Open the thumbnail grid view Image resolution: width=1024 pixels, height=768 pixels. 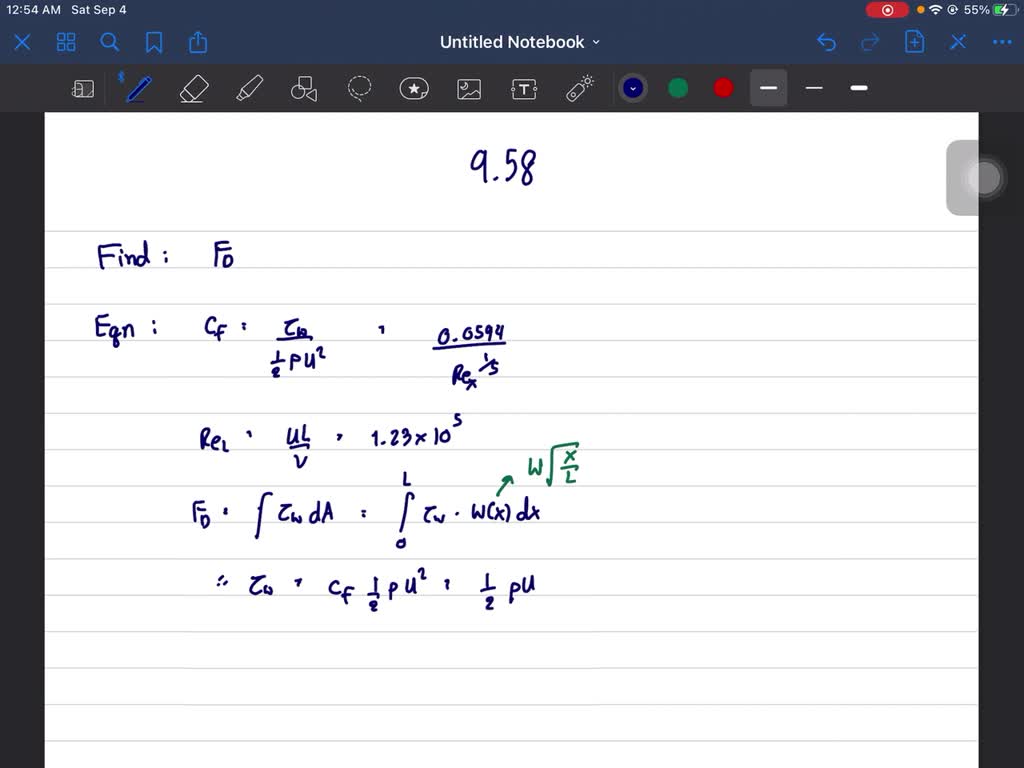click(x=66, y=42)
